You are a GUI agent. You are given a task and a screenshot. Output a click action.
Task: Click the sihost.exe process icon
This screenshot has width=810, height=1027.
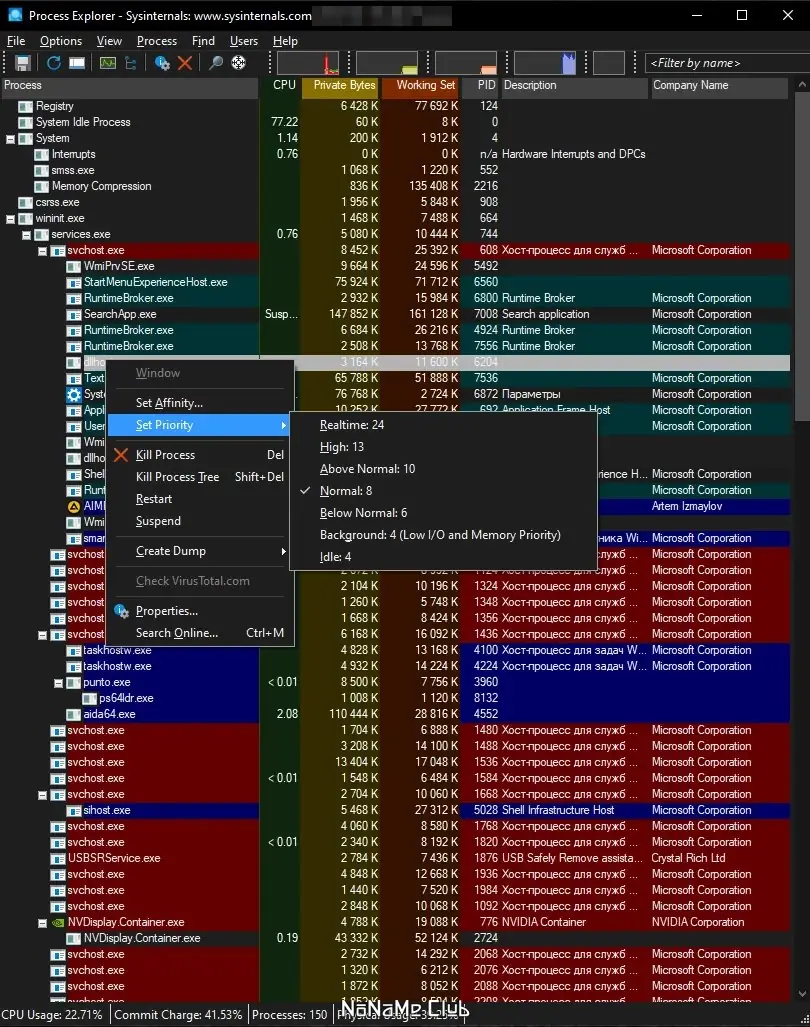[74, 810]
